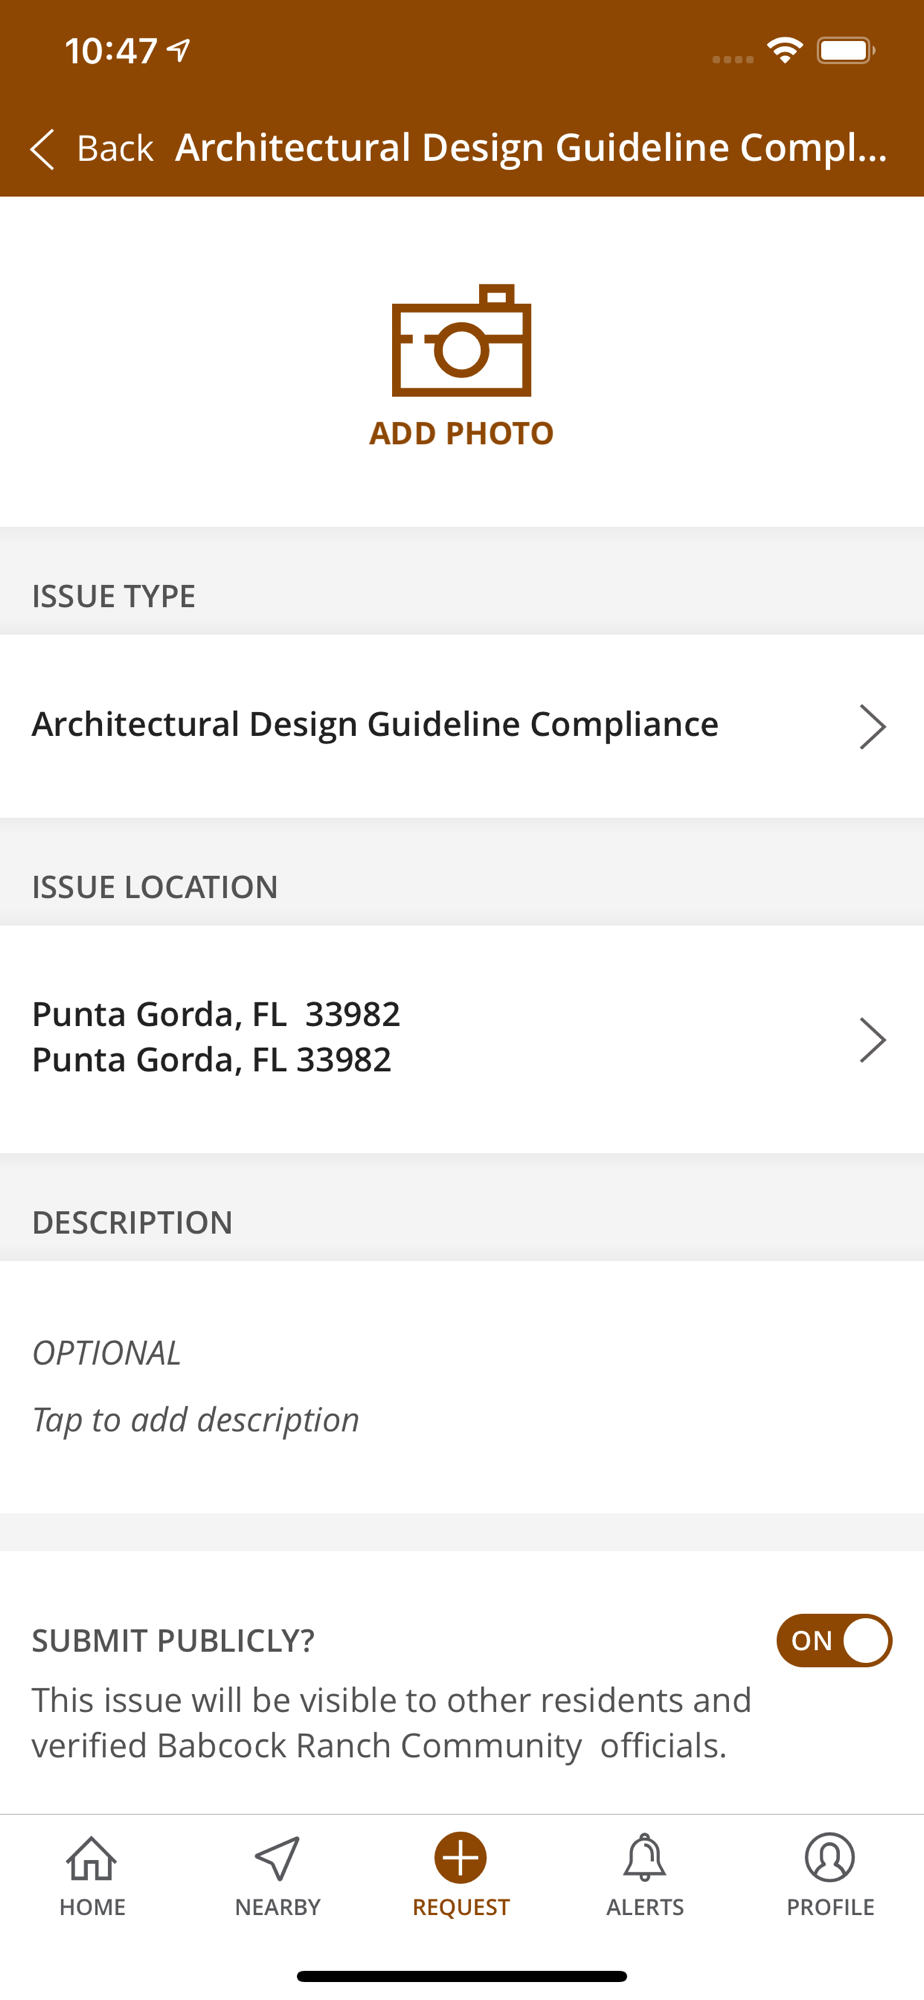Tap the battery indicator in status bar
Image resolution: width=924 pixels, height=2000 pixels.
point(846,50)
